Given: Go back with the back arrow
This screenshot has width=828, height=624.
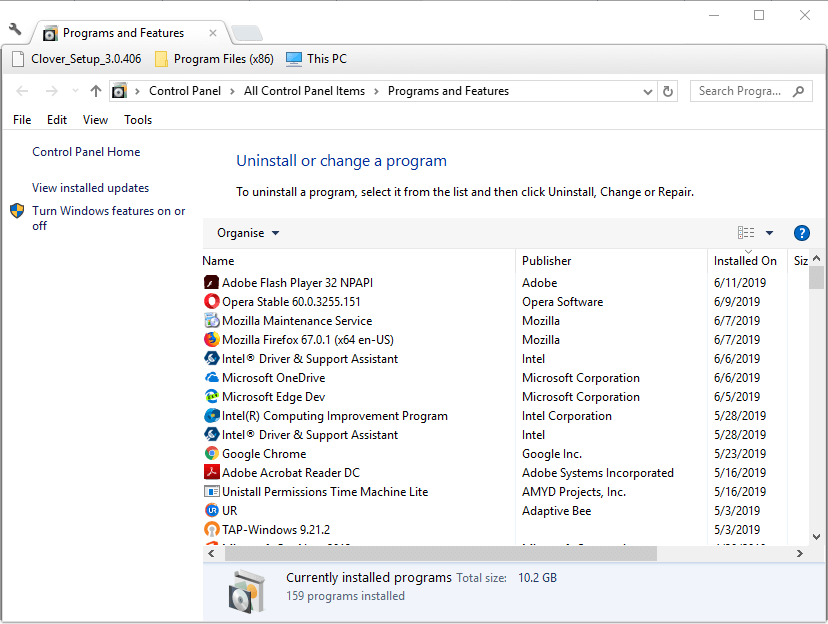Looking at the screenshot, I should click(x=22, y=91).
